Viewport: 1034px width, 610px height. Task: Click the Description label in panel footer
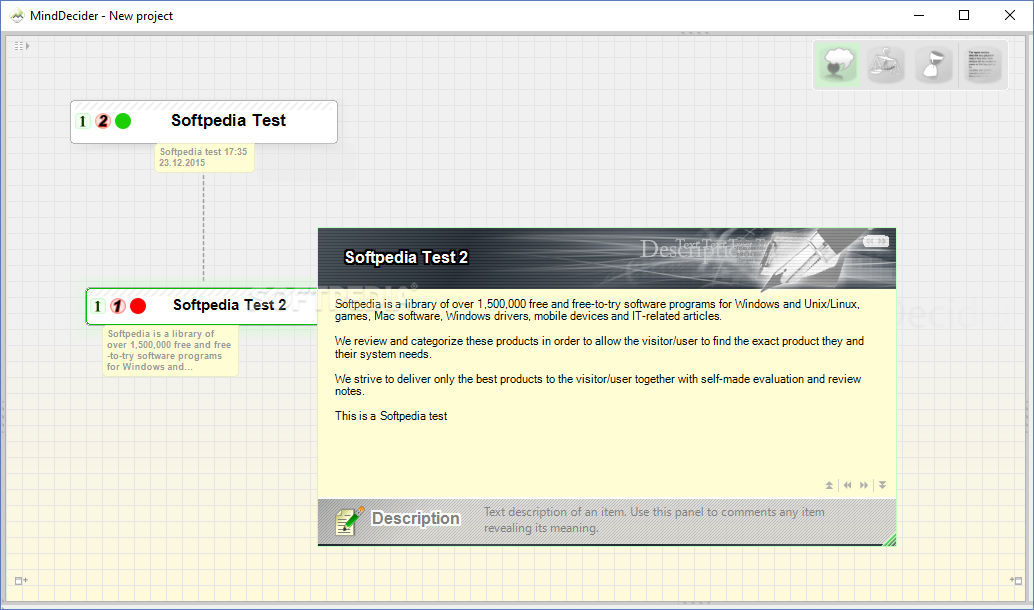click(x=415, y=518)
